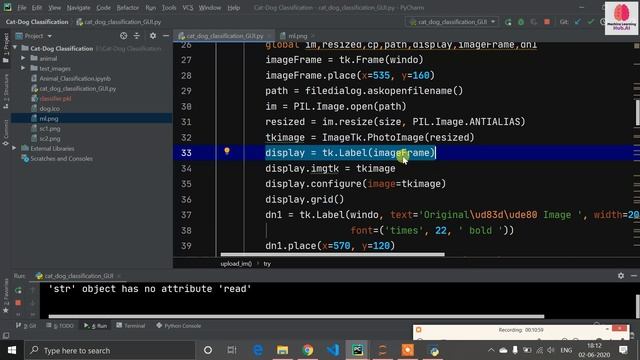This screenshot has height=360, width=640.
Task: Open the Code menu
Action: point(103,8)
